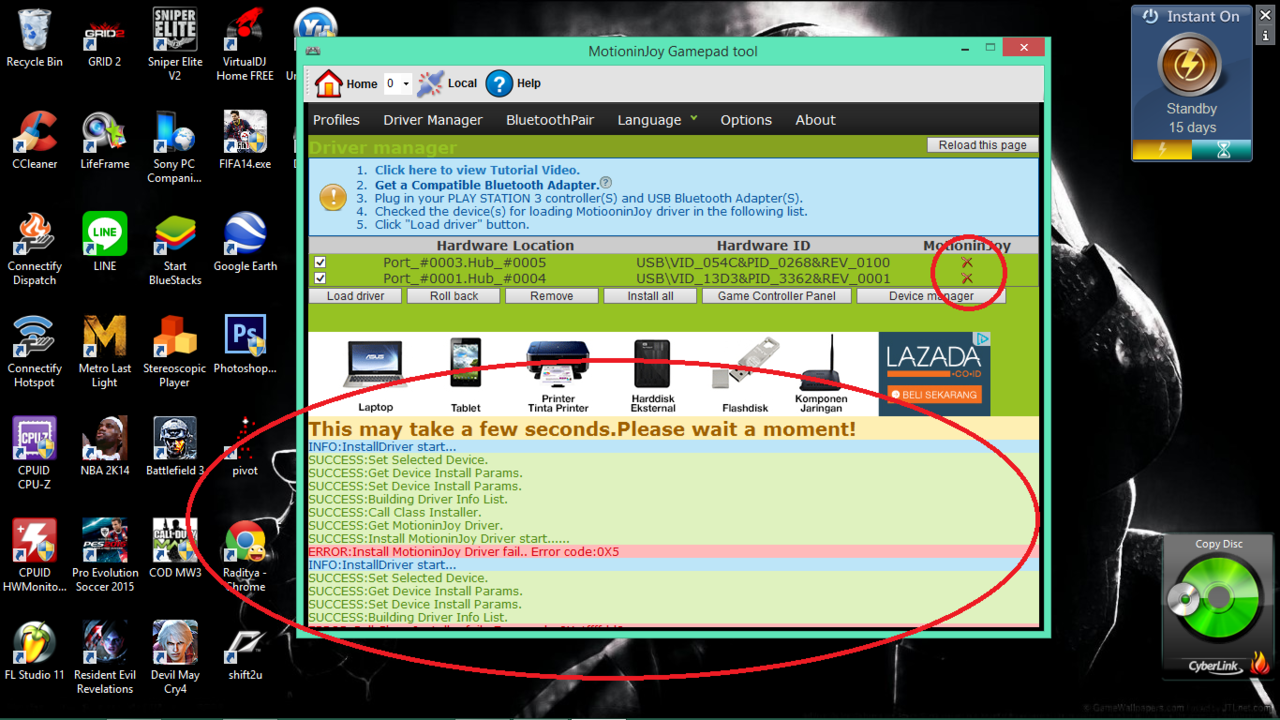Click the Komponen Jaringan ad thumbnail
Viewport: 1280px width, 720px height.
point(821,375)
